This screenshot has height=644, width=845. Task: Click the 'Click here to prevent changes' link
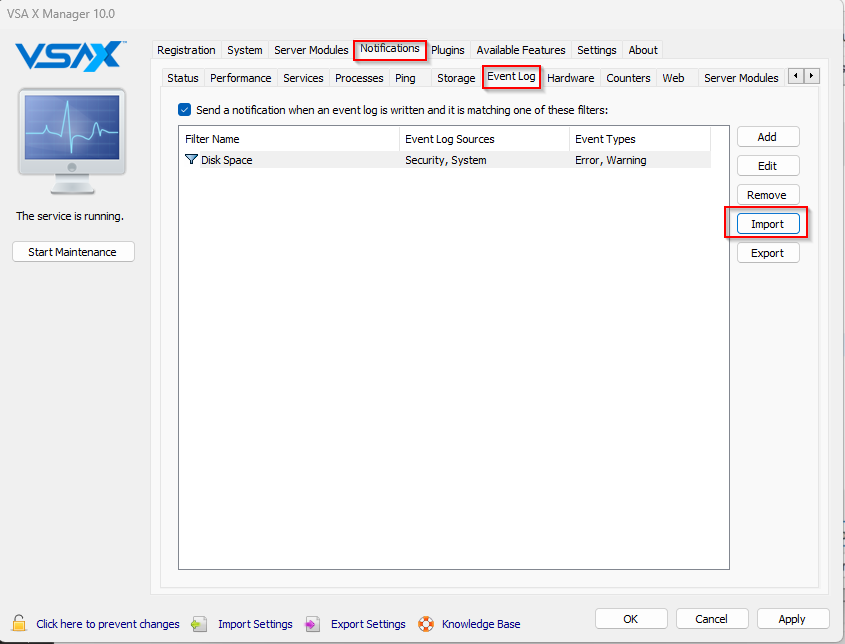coord(108,624)
